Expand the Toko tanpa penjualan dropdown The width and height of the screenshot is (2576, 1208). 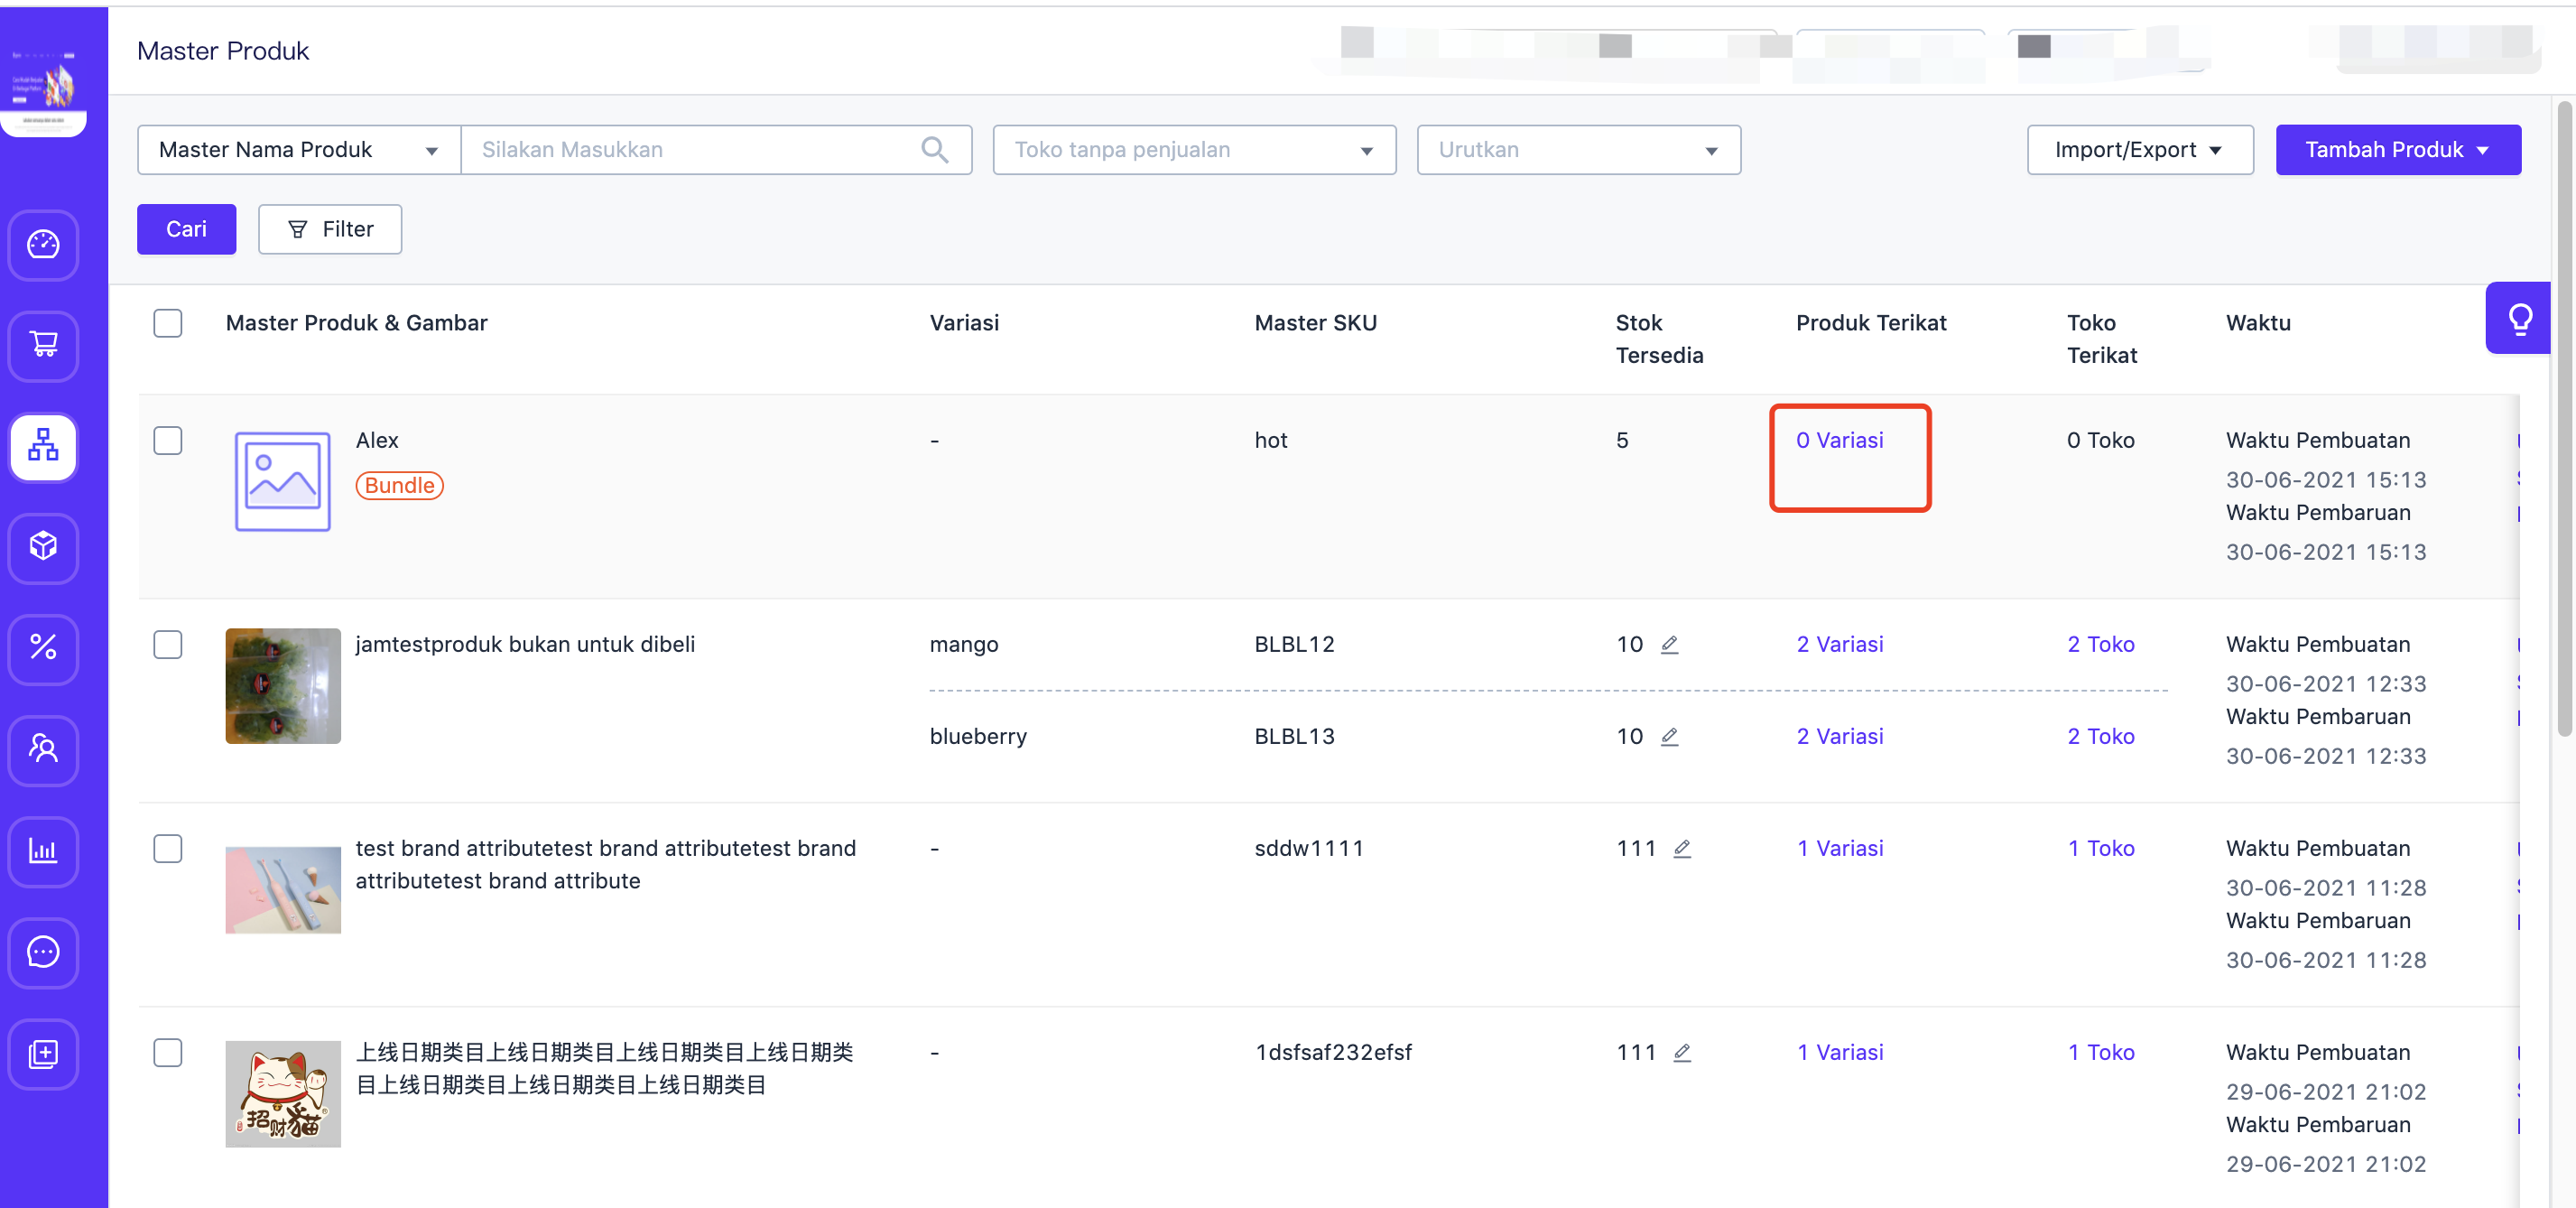click(x=1193, y=149)
